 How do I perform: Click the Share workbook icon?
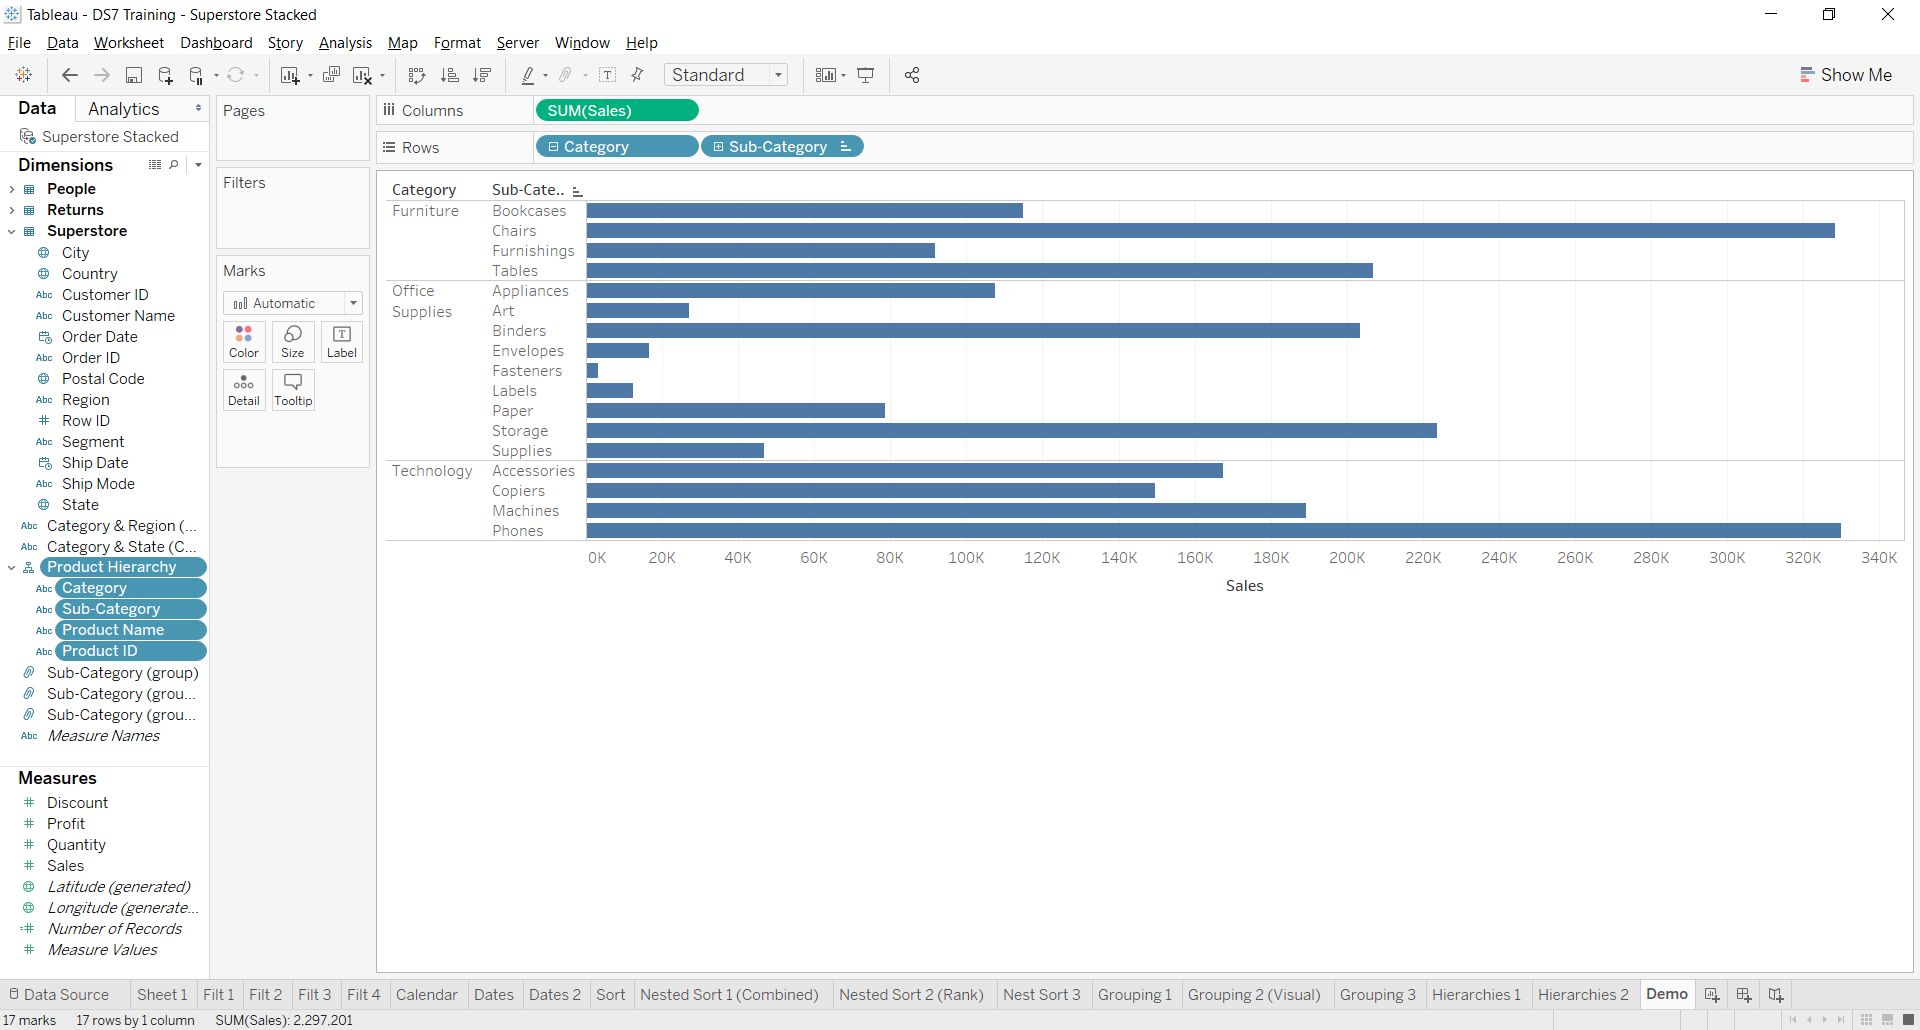(x=912, y=75)
